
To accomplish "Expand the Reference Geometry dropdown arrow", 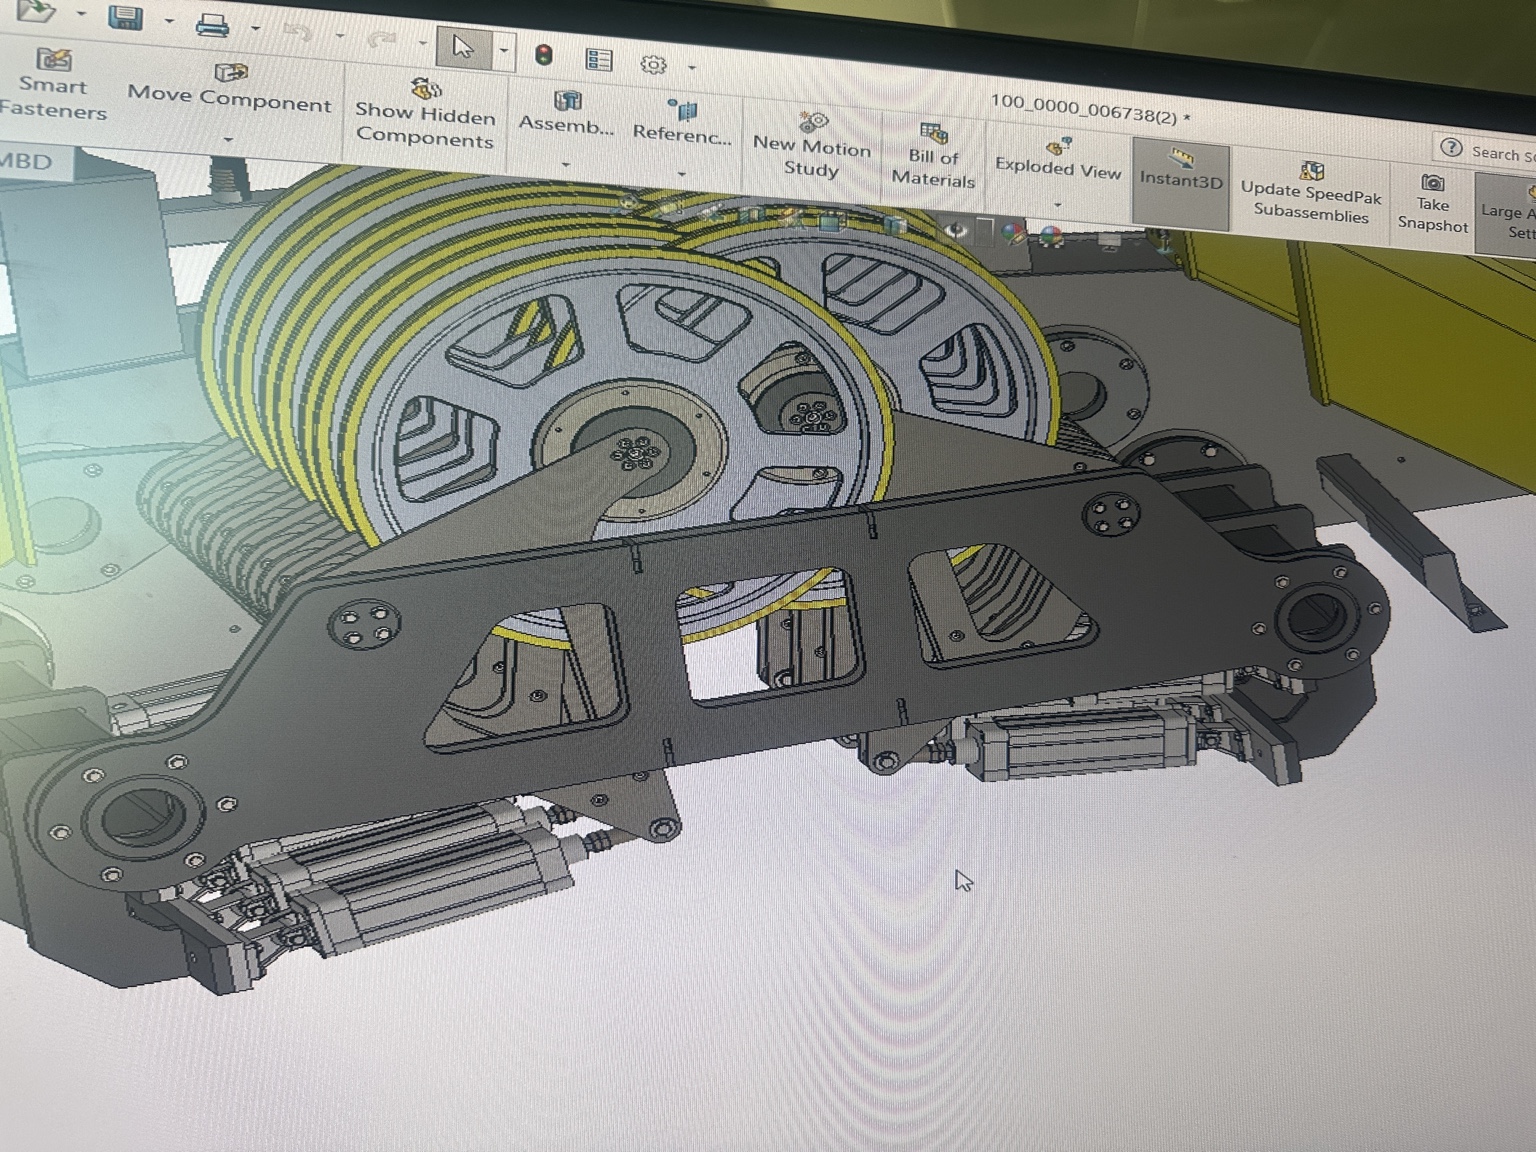I will pos(681,174).
